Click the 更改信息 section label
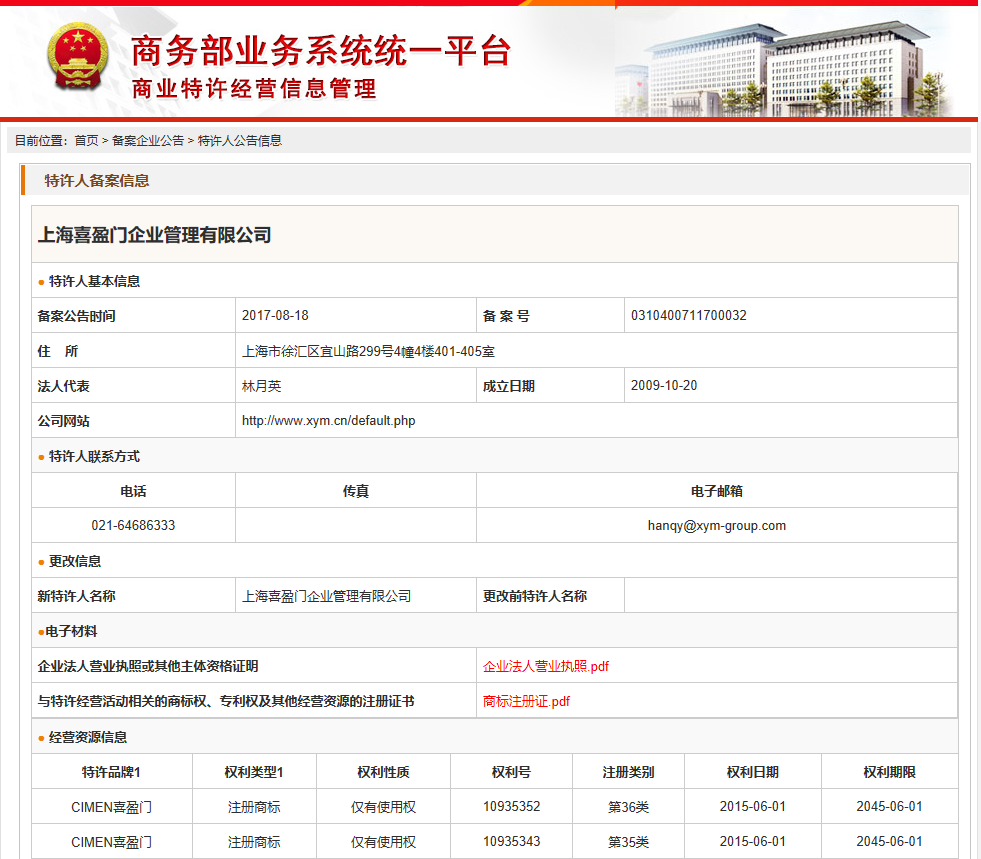 75,561
